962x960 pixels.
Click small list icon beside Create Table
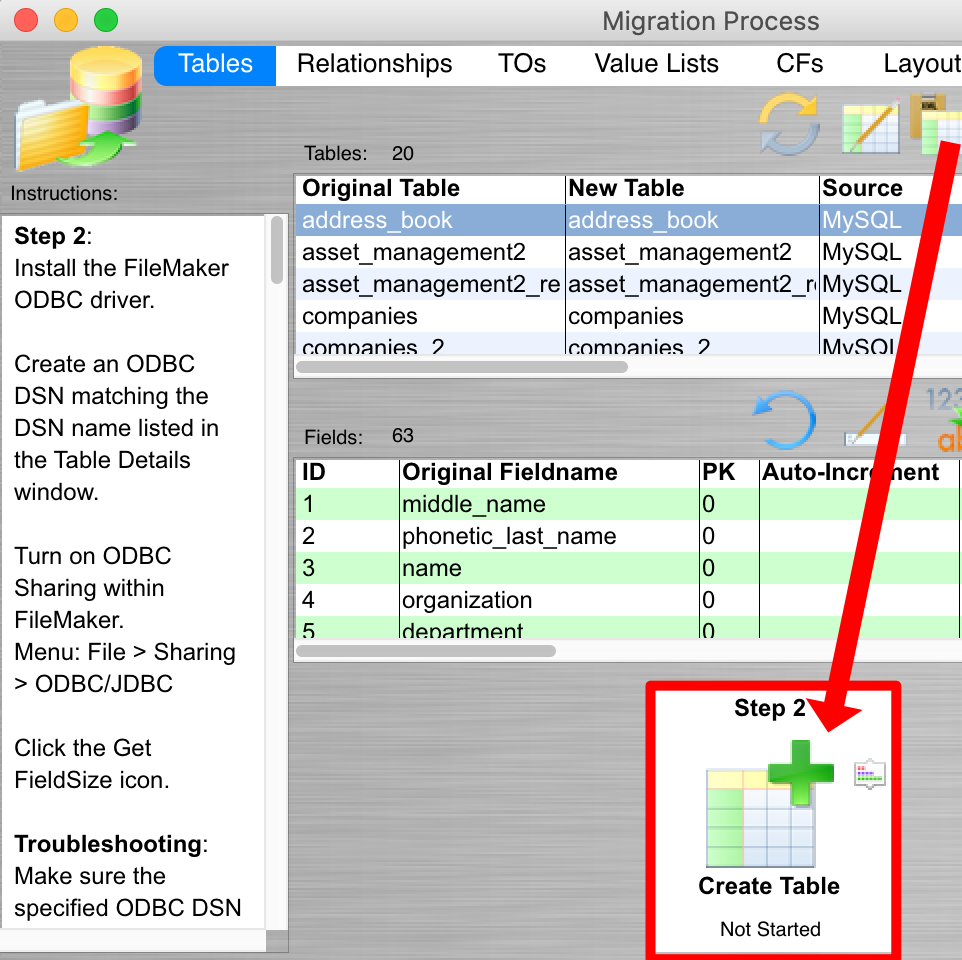(868, 772)
